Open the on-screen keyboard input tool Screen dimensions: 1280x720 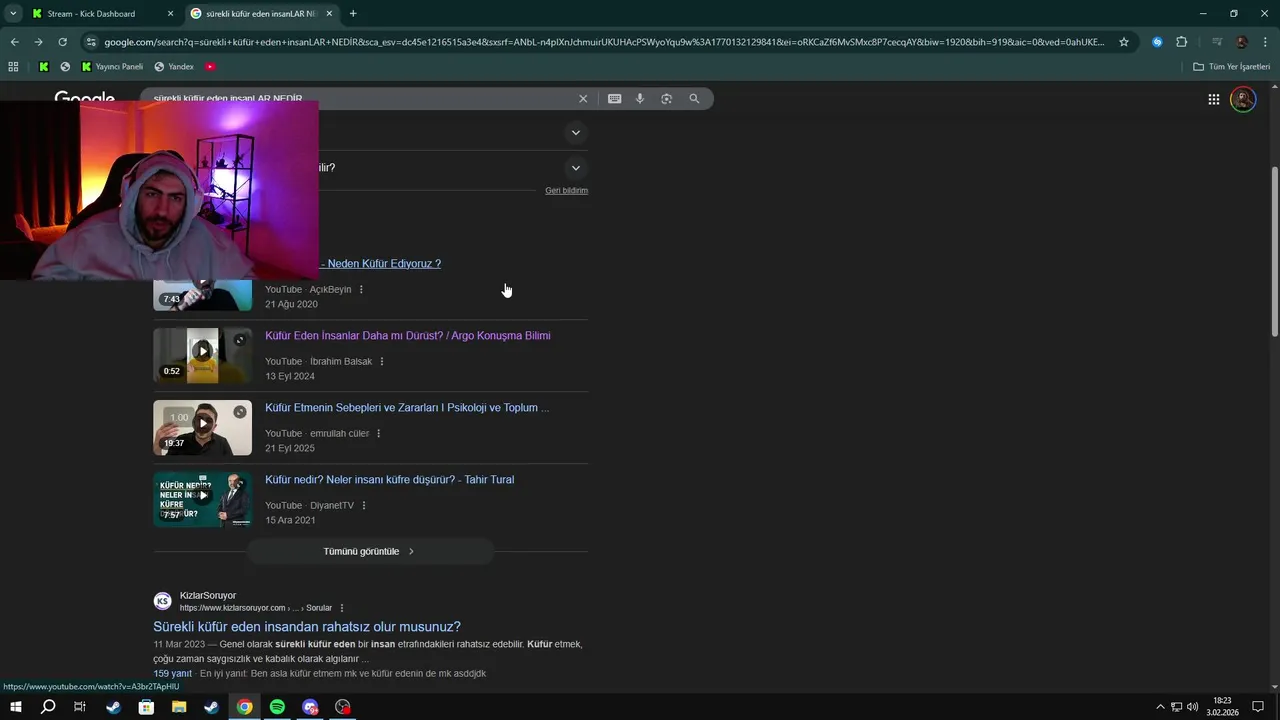pyautogui.click(x=614, y=99)
